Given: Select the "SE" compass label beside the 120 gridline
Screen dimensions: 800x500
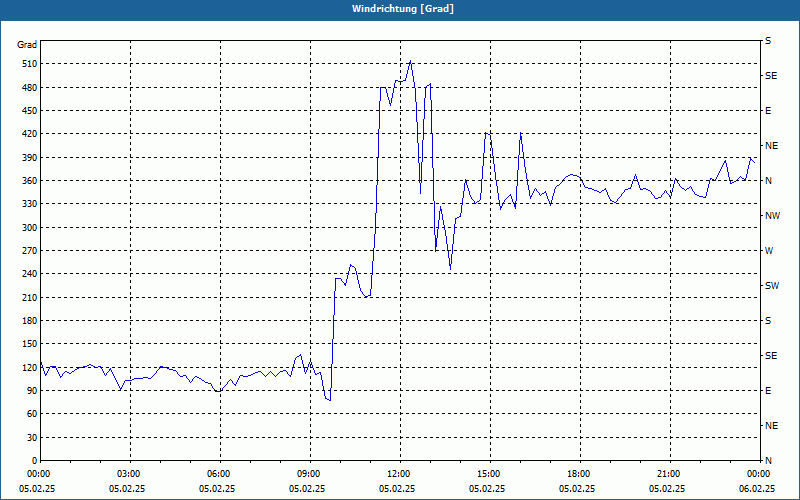Looking at the screenshot, I should click(x=771, y=356).
